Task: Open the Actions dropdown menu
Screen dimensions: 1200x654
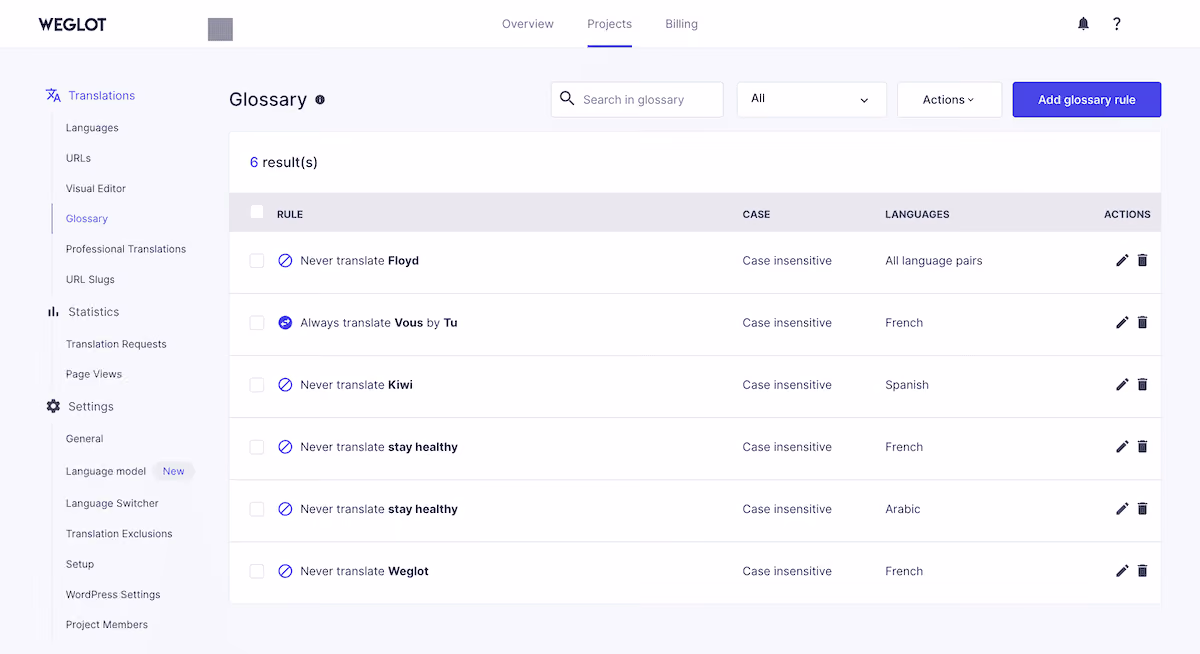Action: pos(949,99)
